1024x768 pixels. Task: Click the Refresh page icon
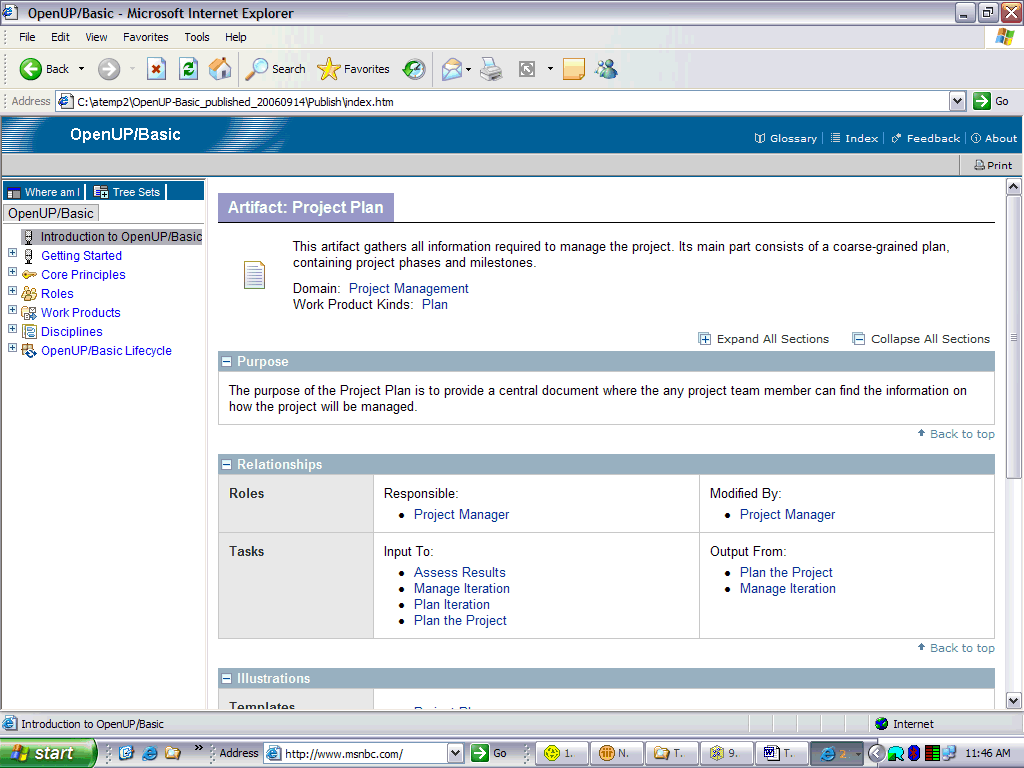coord(188,69)
